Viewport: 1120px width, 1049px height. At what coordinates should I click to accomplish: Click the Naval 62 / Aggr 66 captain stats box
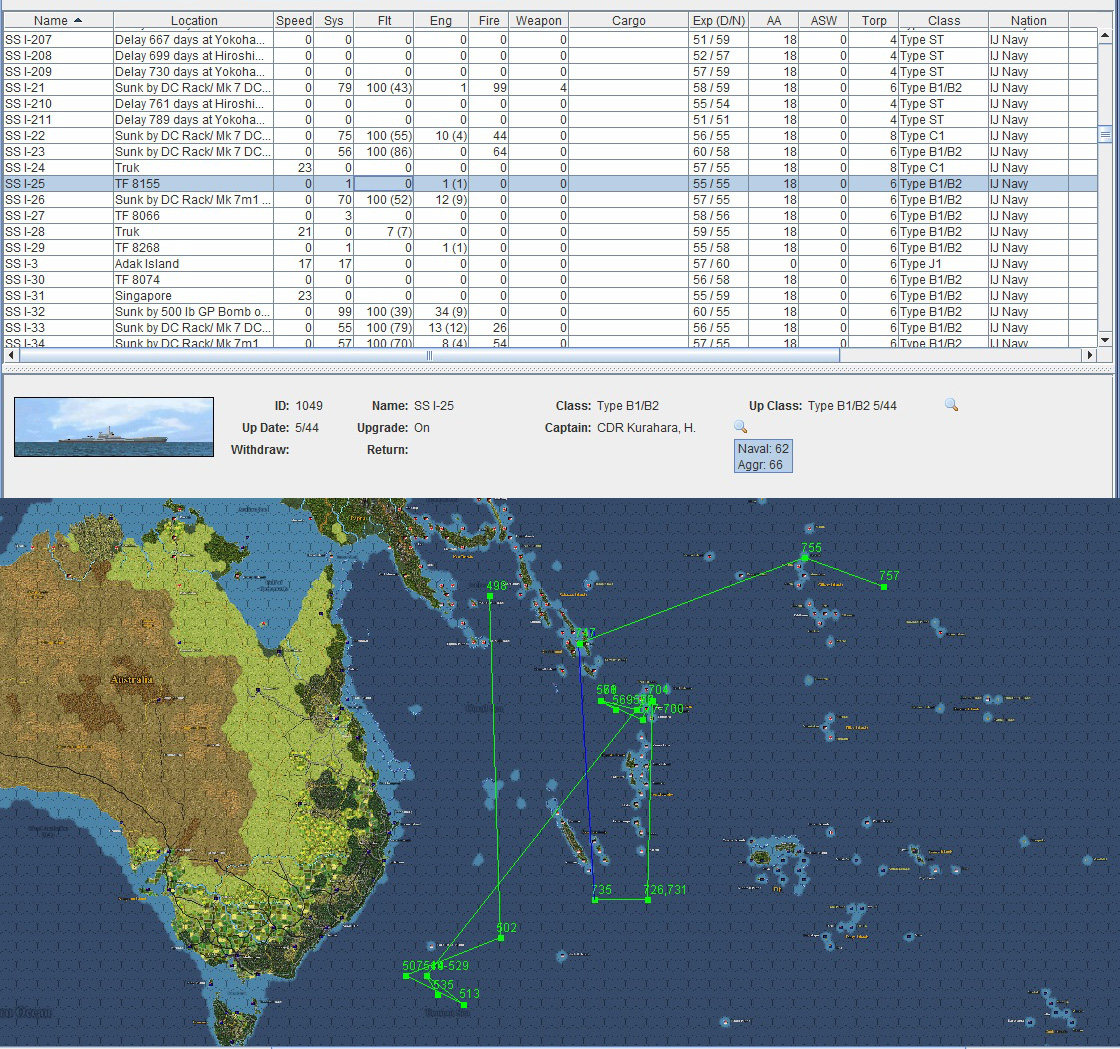764,456
